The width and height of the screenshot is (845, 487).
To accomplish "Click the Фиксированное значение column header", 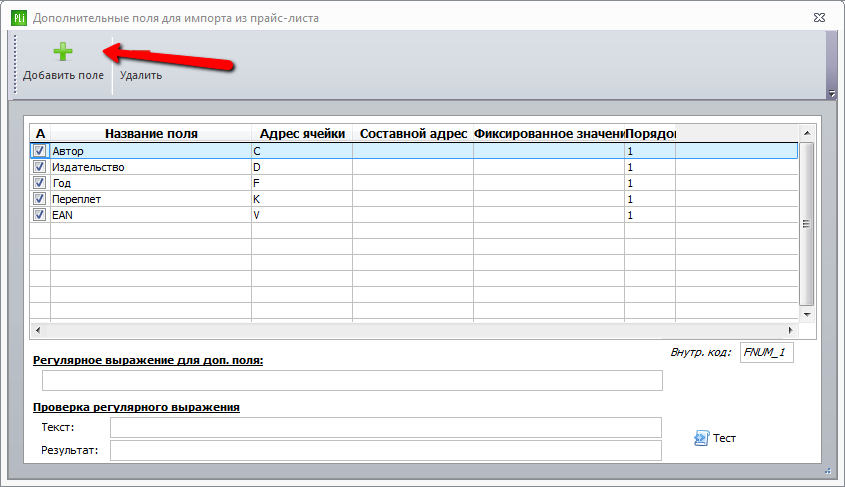I will coord(549,134).
